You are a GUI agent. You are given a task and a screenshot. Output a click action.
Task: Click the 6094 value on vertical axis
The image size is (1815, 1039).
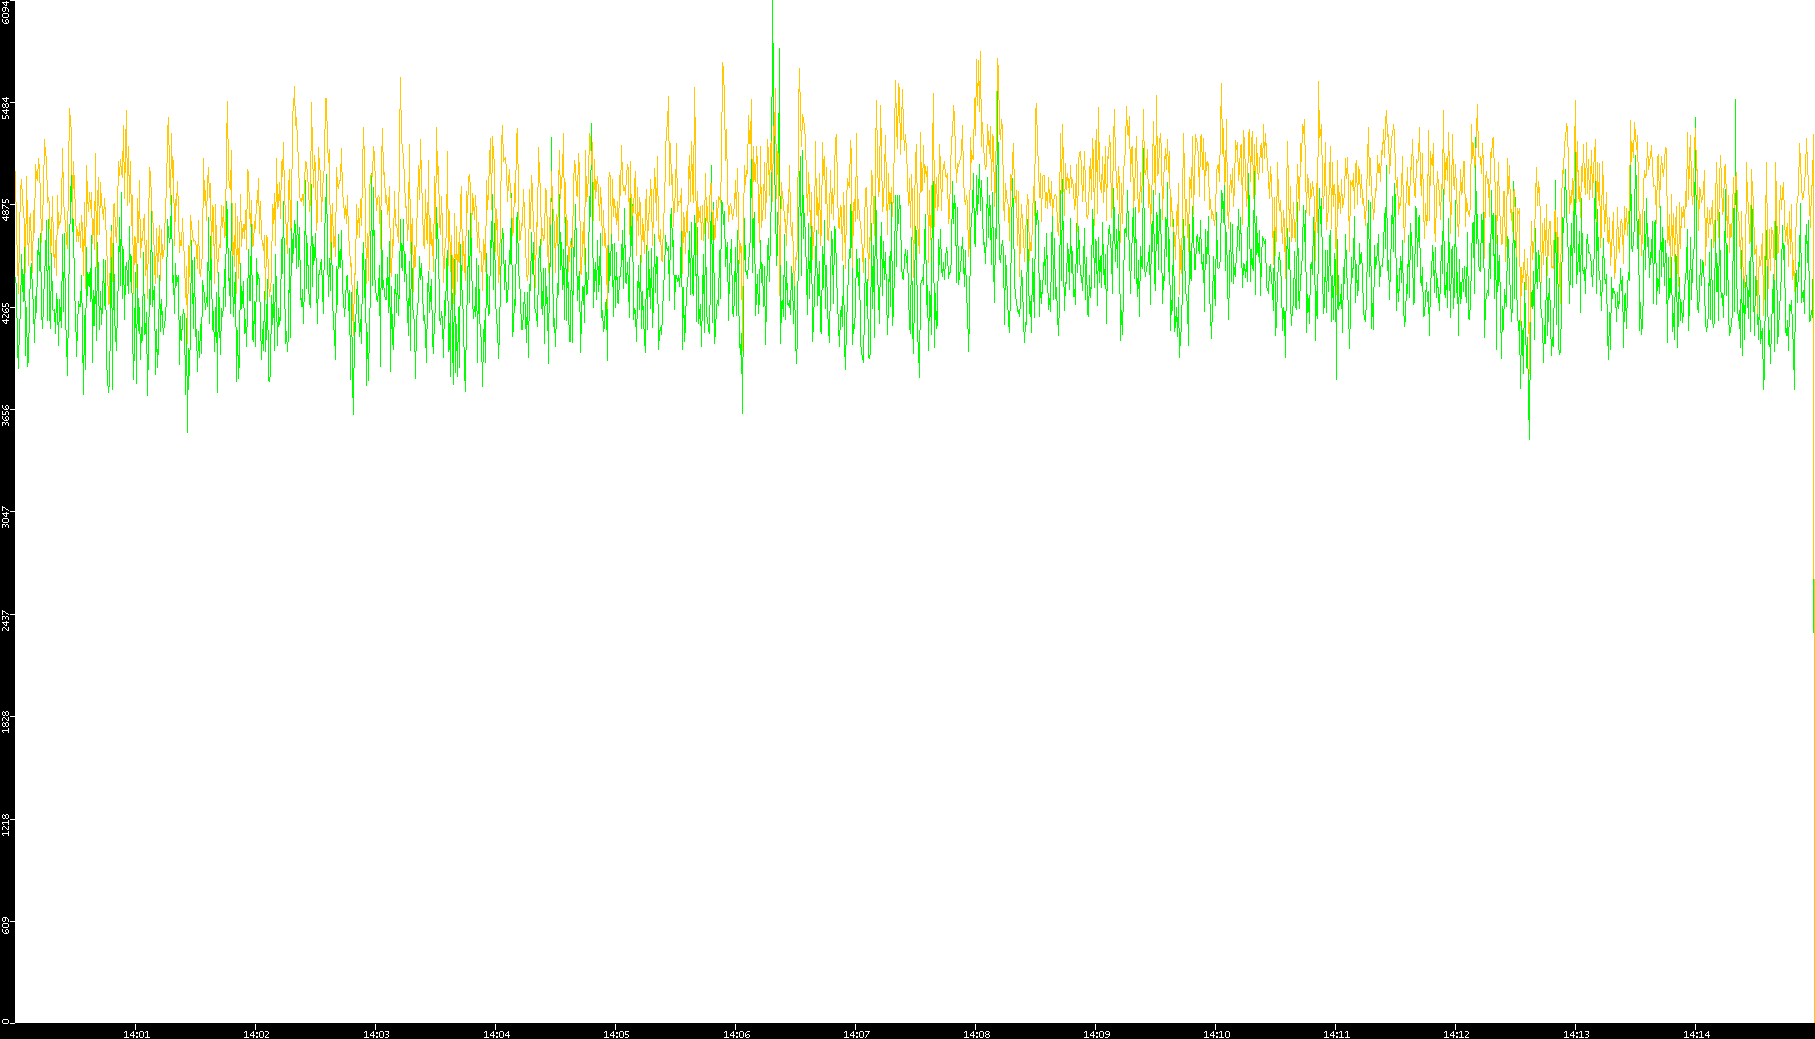7,12
